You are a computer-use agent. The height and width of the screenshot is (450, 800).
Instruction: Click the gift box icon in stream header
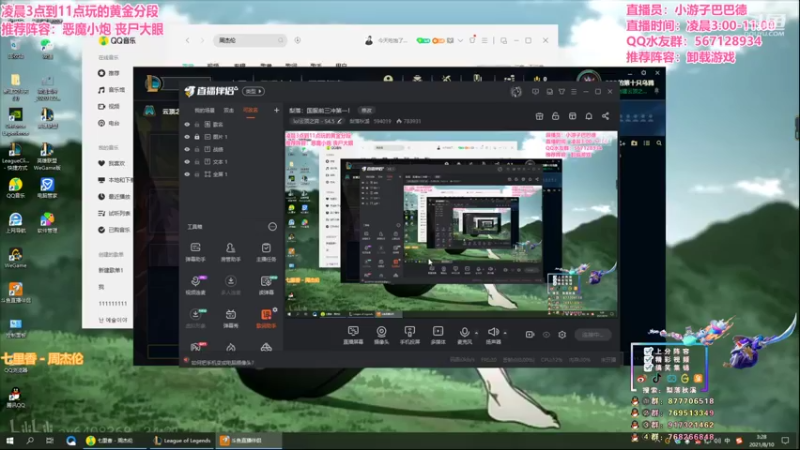click(539, 116)
